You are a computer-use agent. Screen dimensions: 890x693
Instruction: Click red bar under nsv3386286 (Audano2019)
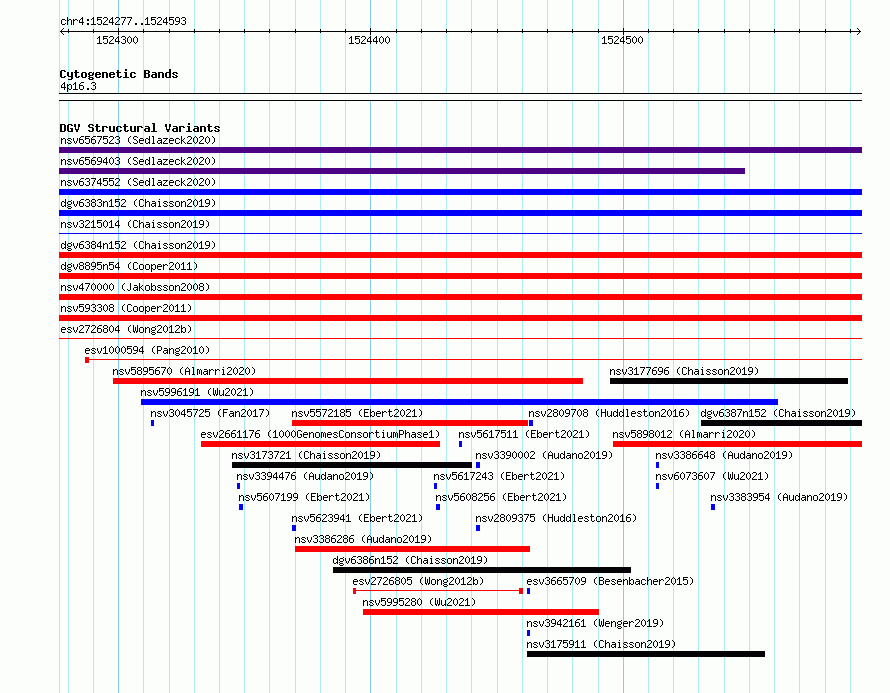412,549
